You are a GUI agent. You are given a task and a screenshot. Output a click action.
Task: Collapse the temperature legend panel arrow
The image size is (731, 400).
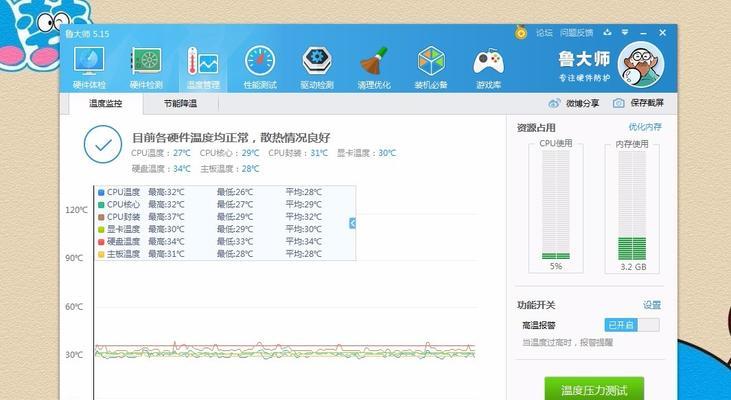(352, 223)
